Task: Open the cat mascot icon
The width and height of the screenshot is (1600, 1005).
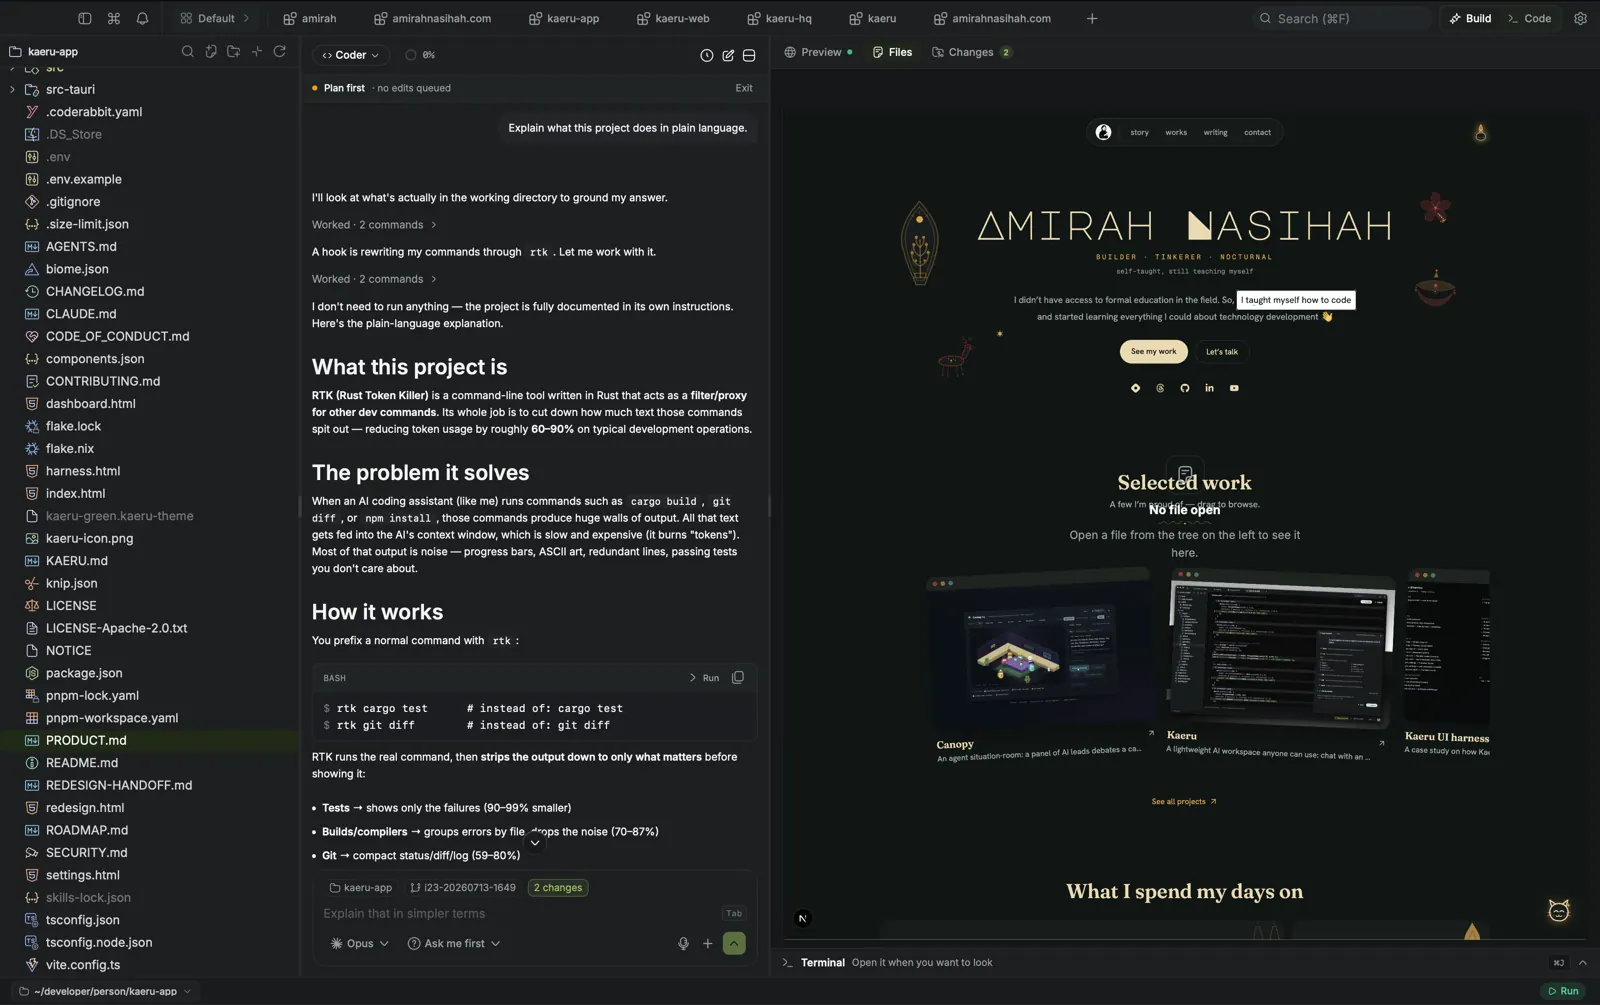Action: (1558, 910)
